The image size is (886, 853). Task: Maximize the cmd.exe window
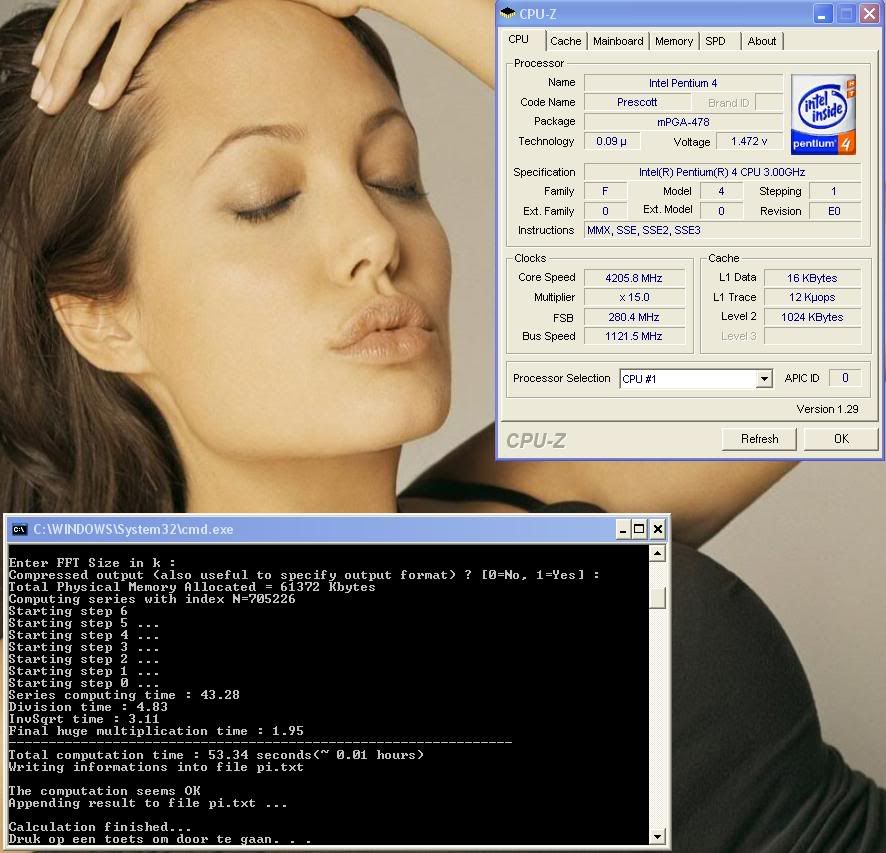[x=639, y=529]
